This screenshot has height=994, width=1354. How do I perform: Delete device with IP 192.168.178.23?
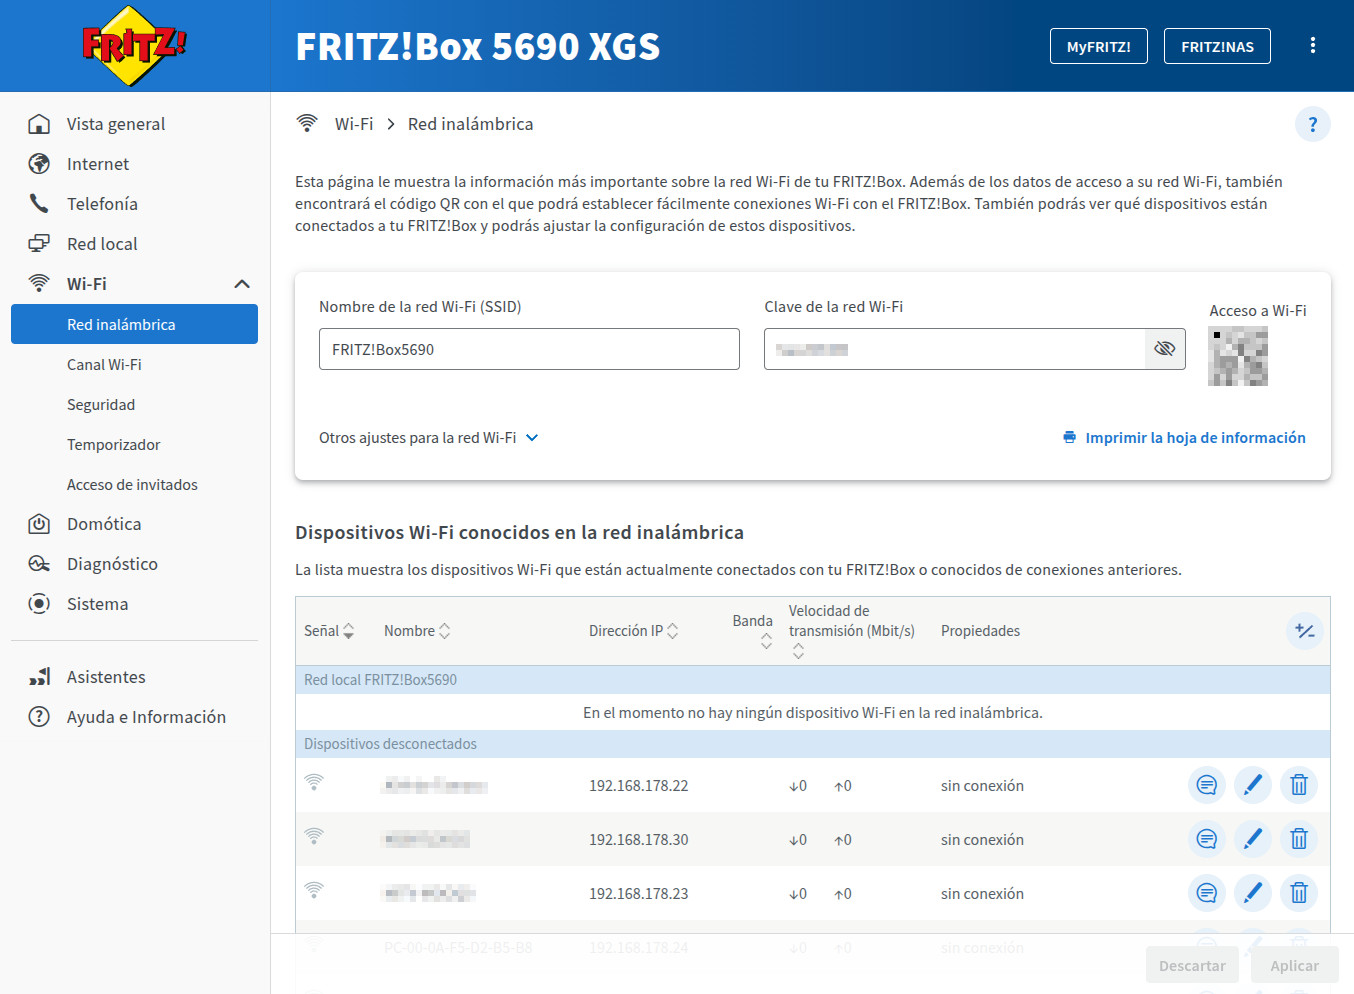click(1299, 893)
